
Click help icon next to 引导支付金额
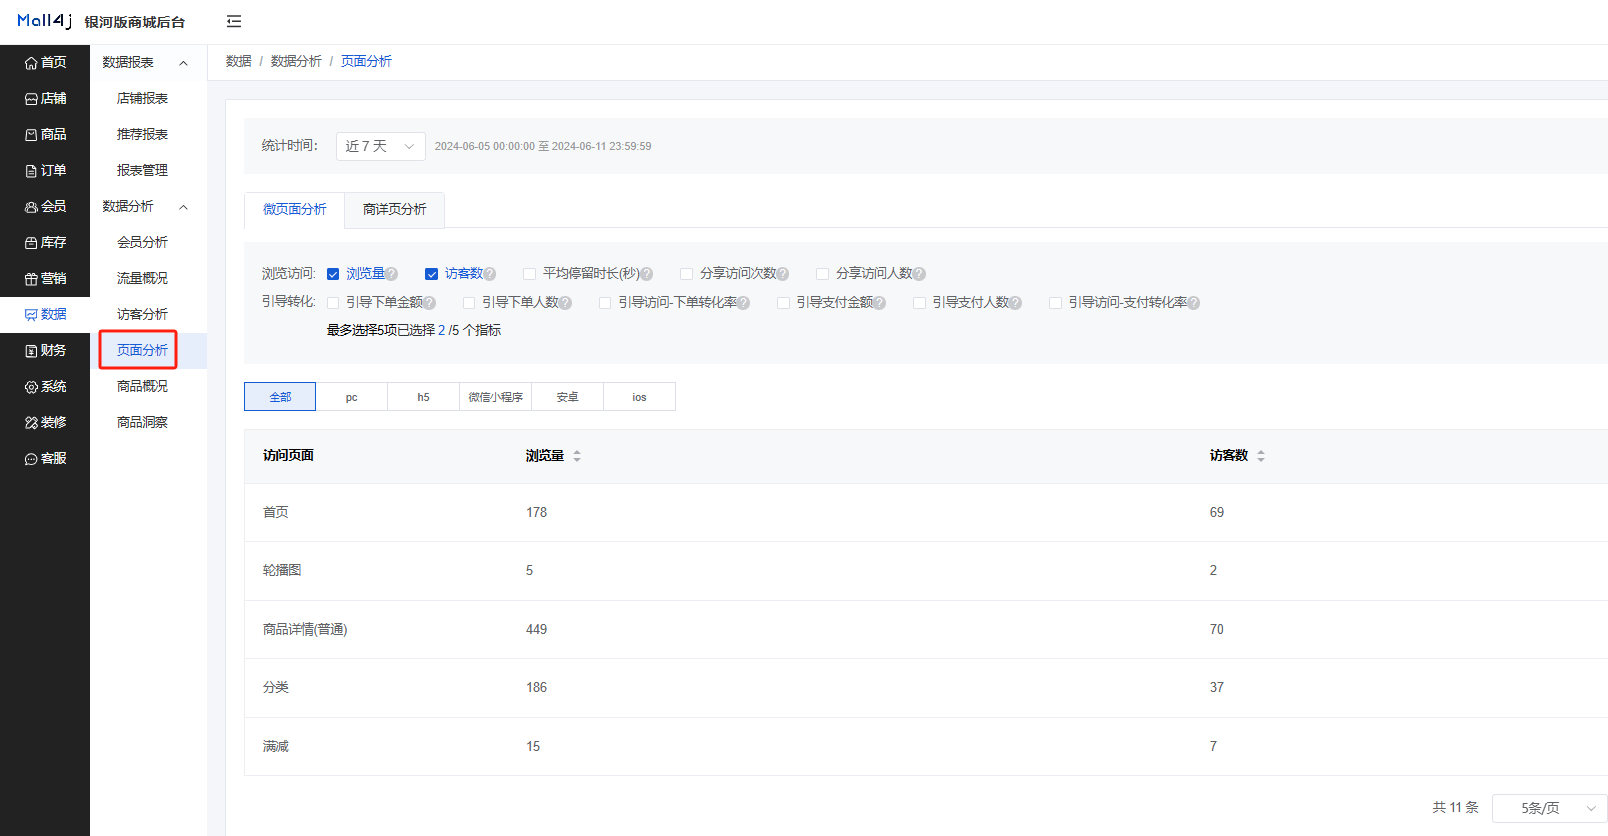(879, 303)
